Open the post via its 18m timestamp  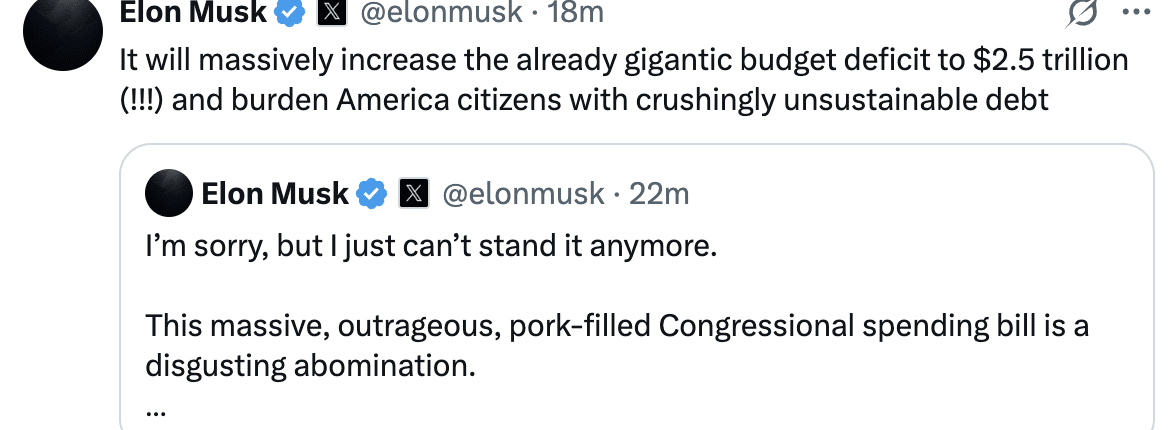point(578,12)
